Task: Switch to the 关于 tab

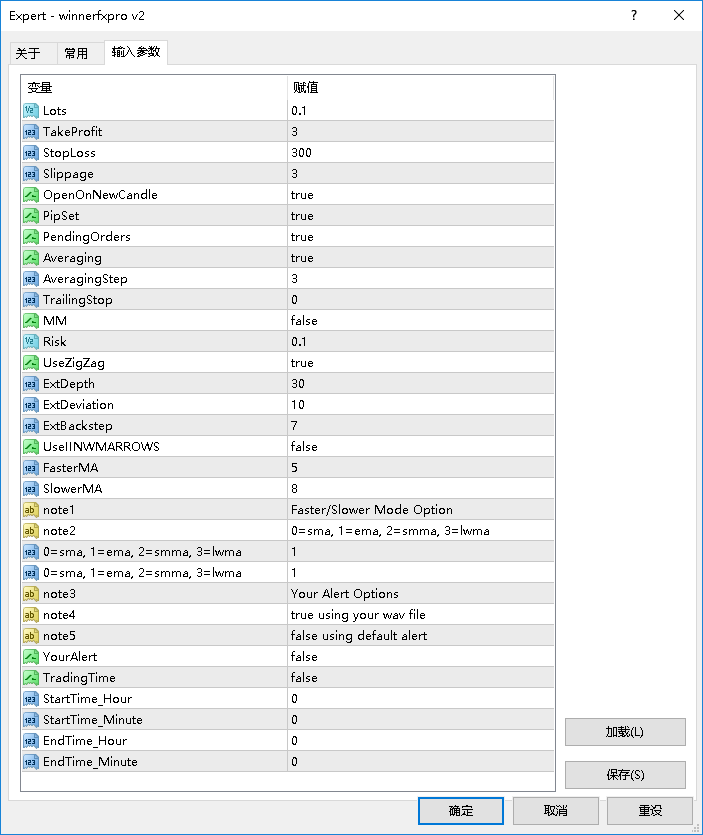Action: (x=28, y=53)
